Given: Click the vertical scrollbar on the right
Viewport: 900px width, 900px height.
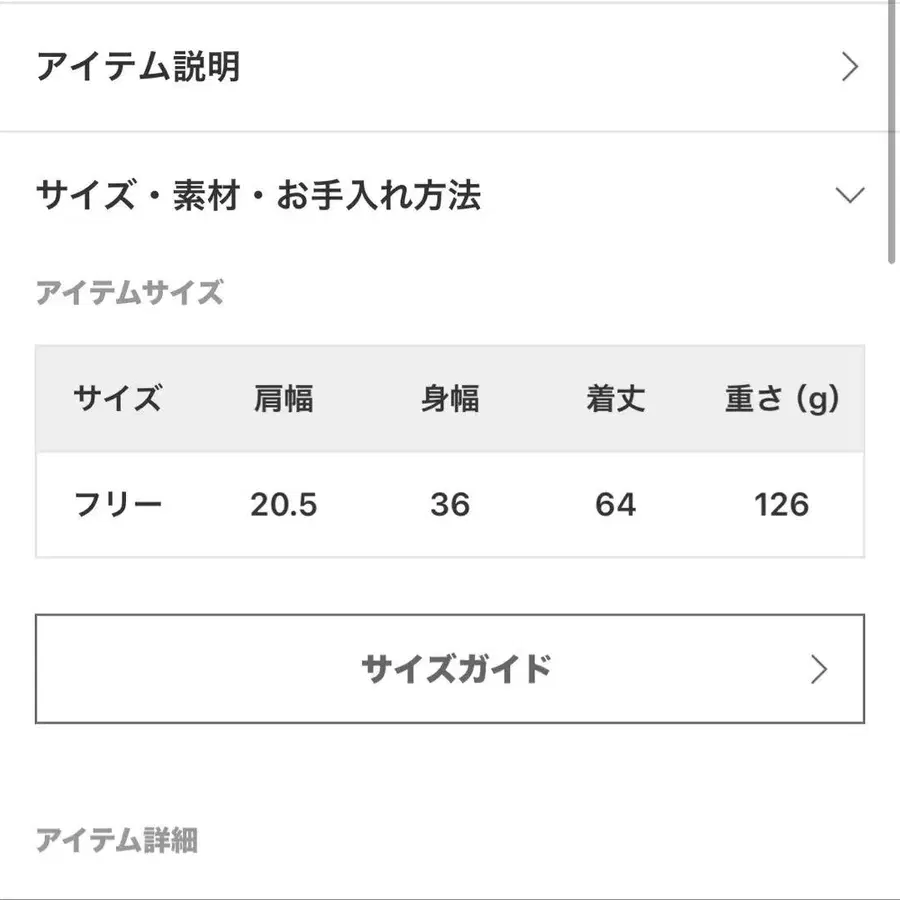Looking at the screenshot, I should (893, 130).
